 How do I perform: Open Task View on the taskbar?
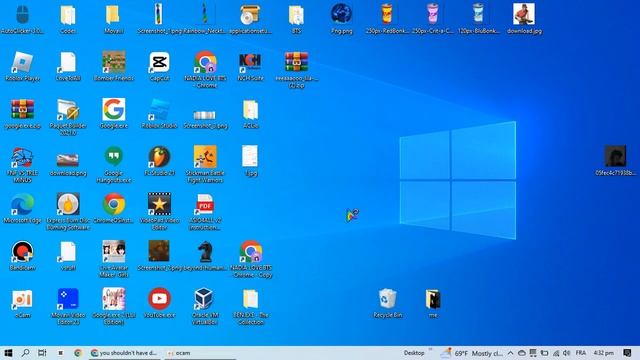(42, 353)
